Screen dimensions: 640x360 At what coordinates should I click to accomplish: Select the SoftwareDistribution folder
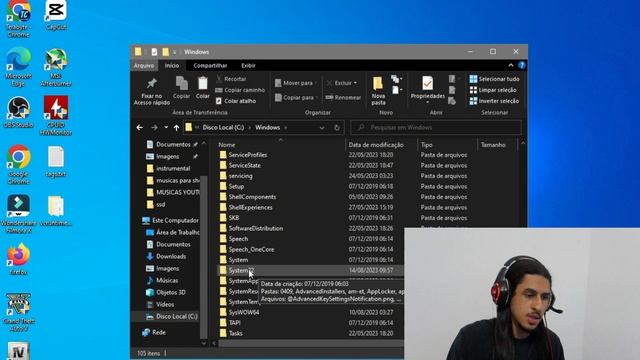[256, 228]
